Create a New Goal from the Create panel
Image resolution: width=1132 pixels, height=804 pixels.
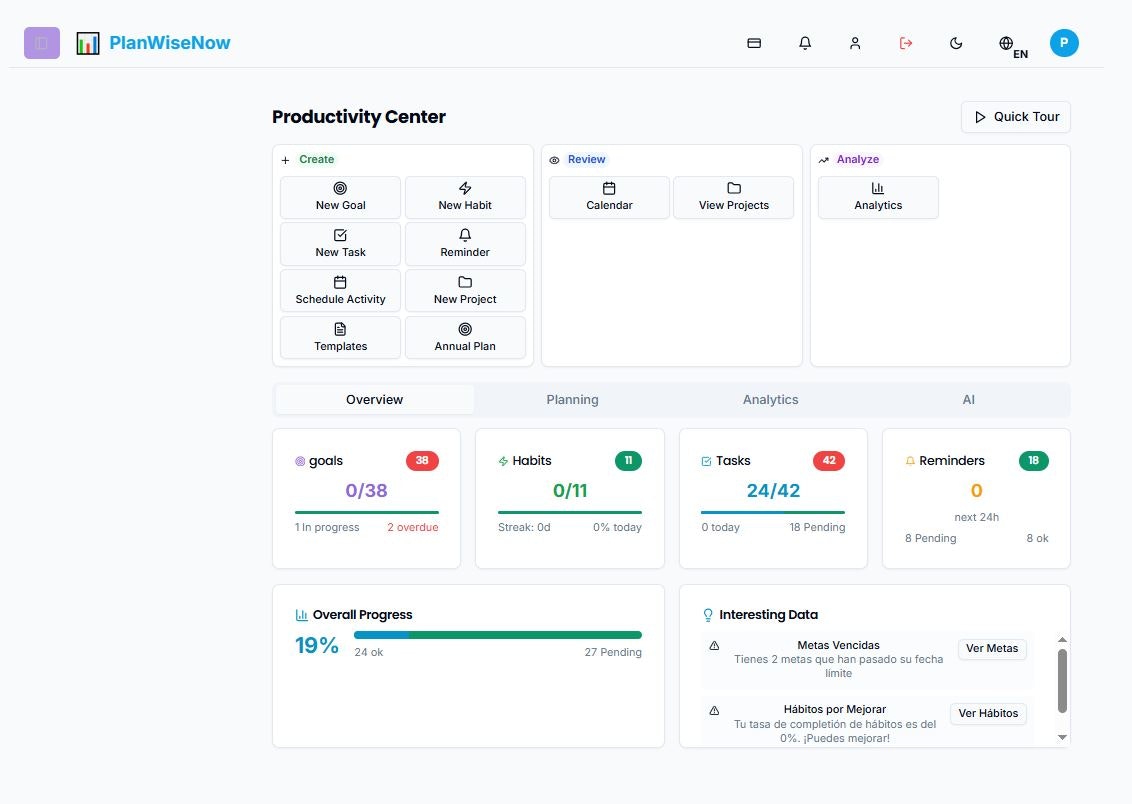coord(340,197)
